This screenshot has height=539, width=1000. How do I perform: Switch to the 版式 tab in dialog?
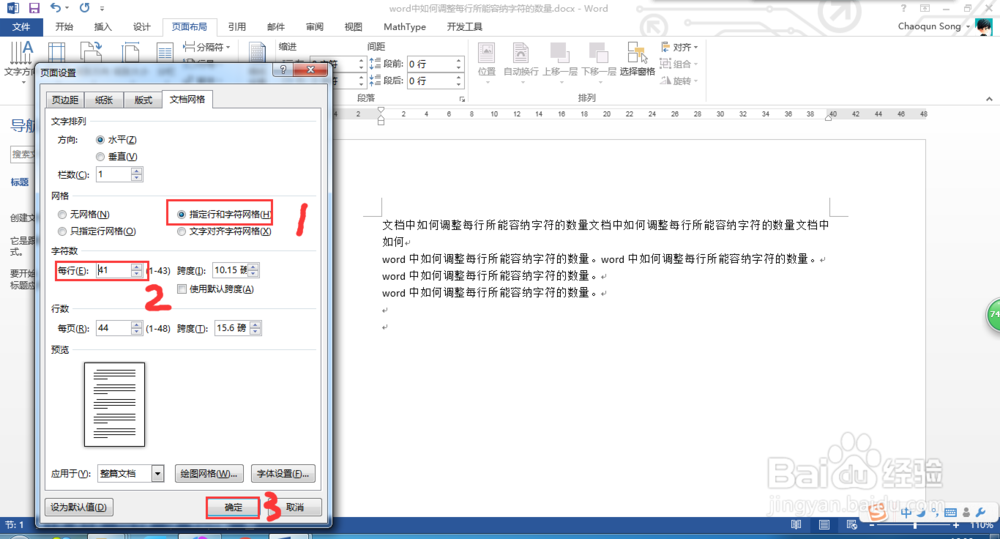tap(143, 100)
